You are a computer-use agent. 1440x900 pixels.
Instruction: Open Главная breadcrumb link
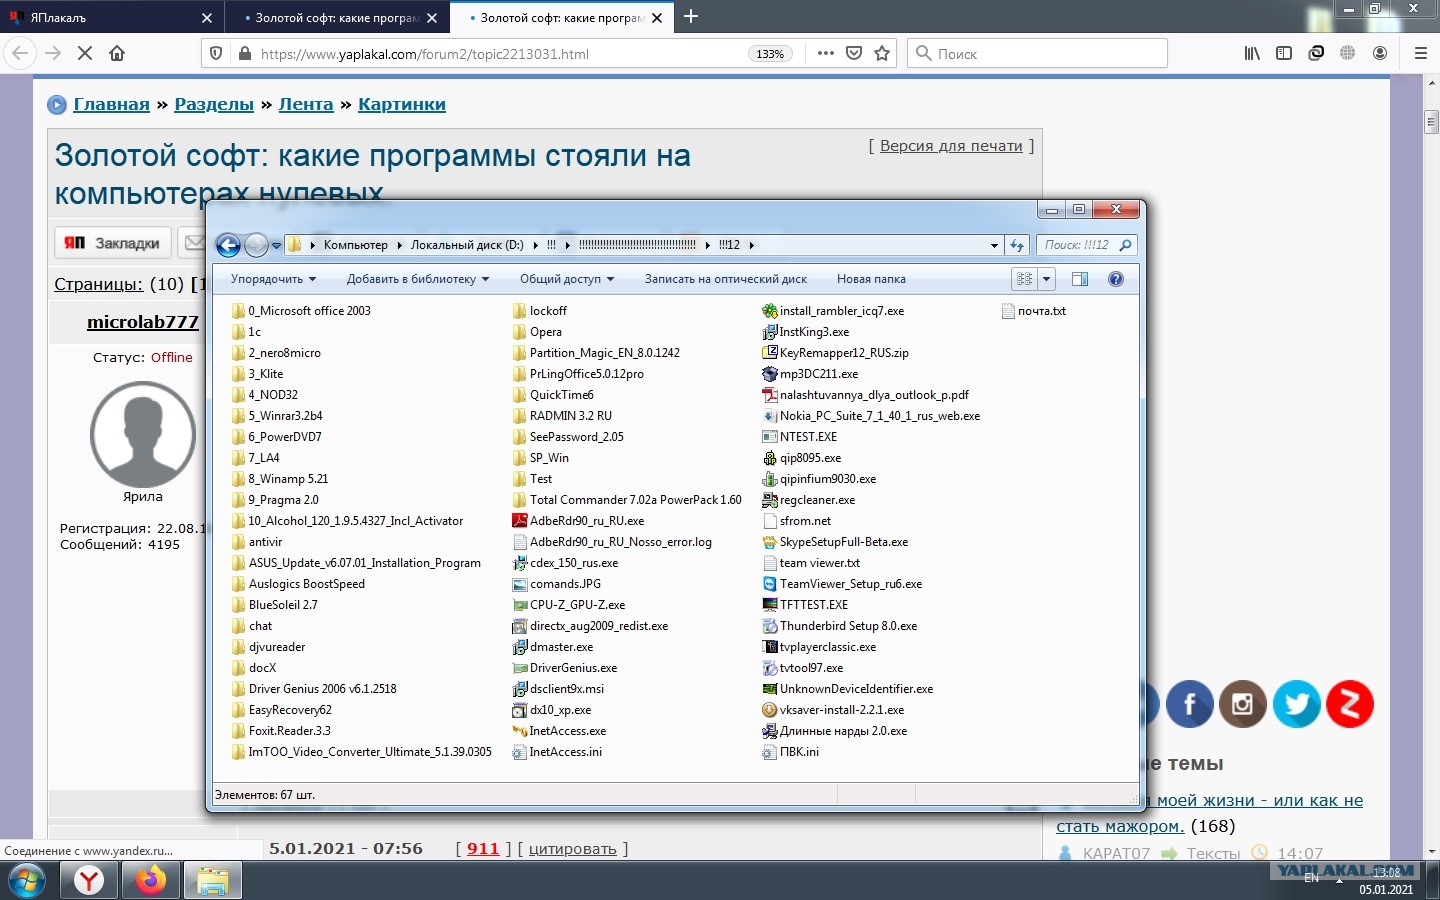click(111, 104)
